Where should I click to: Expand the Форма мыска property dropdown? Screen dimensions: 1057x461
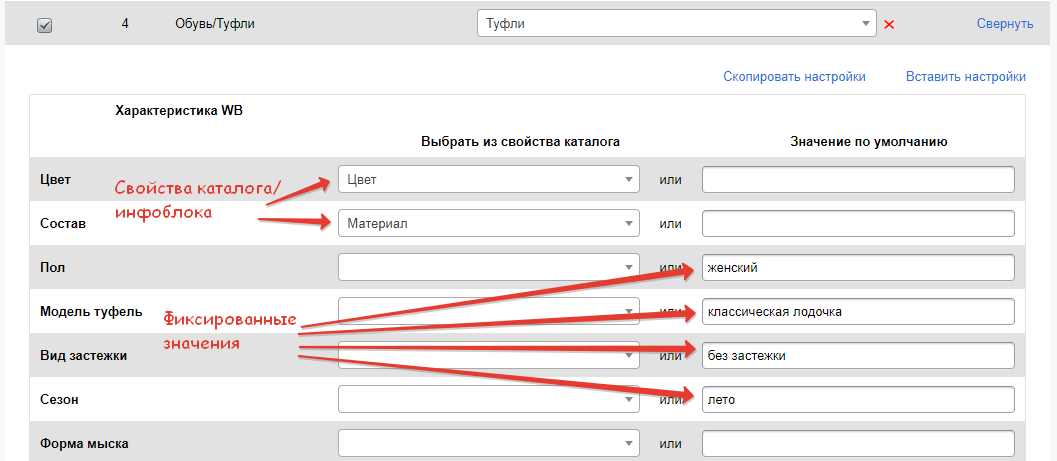click(488, 443)
